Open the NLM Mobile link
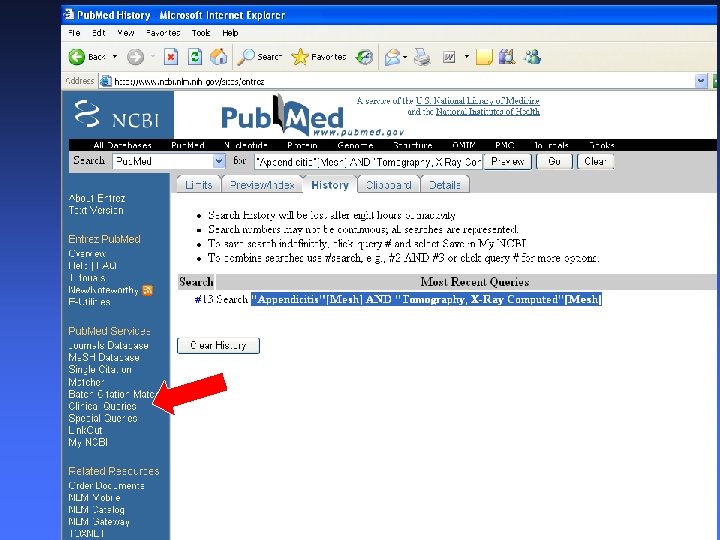The image size is (720, 540). click(x=95, y=498)
